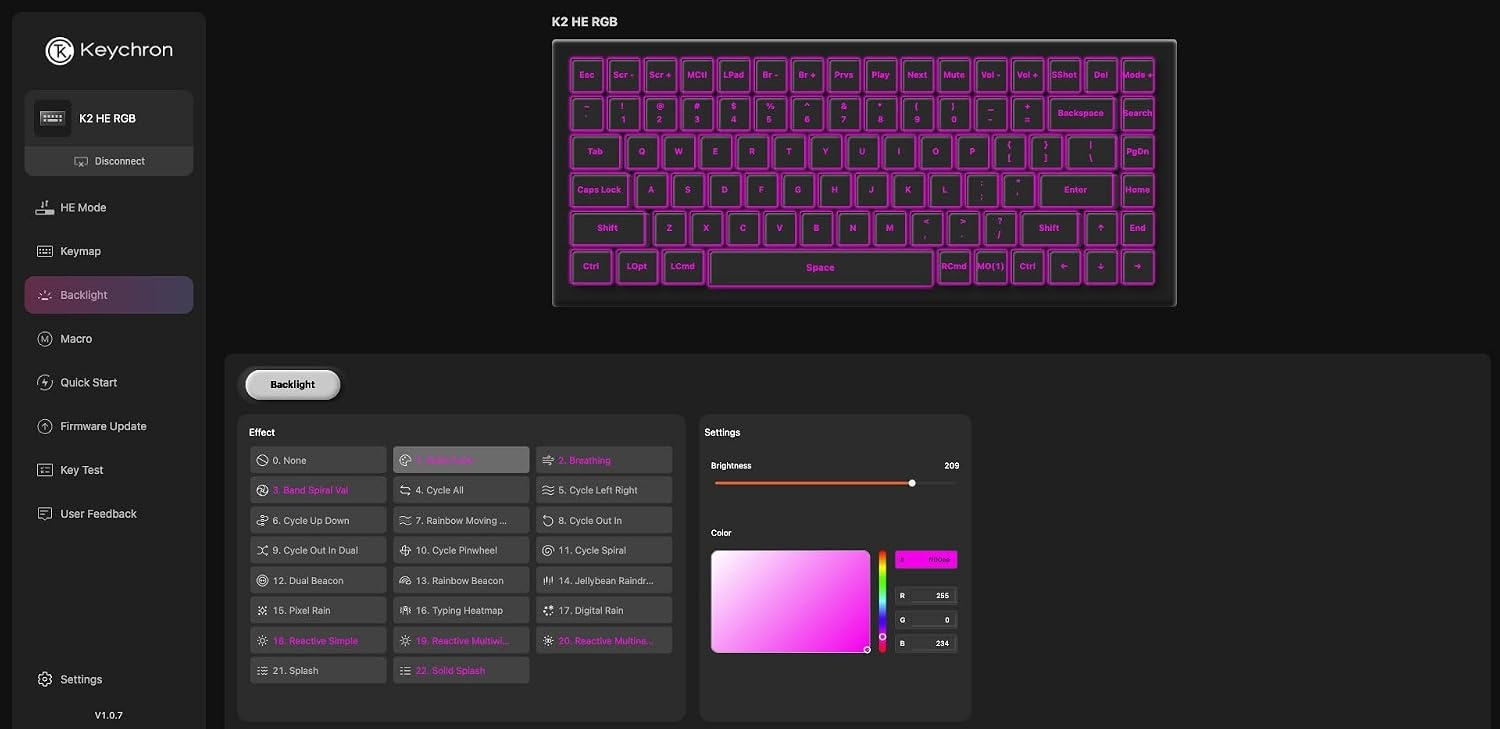
Task: Choose the Cycle All effect icon
Action: tap(405, 490)
